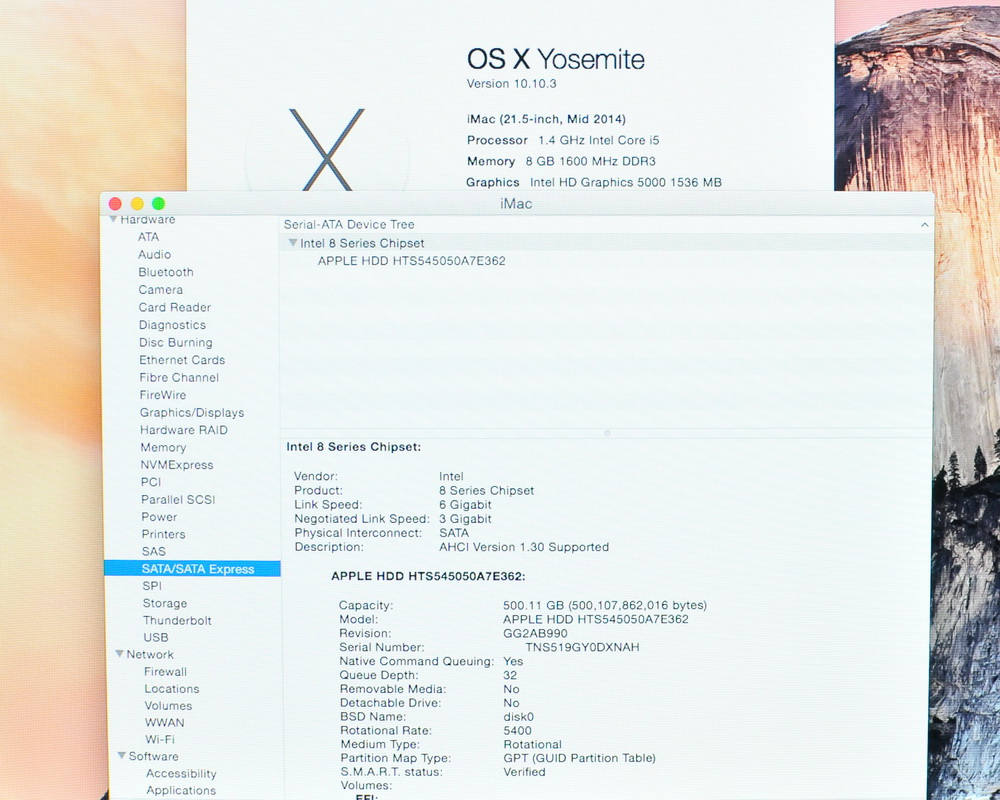
Task: Click iMac (21.5-inch, Mid 2014) text
Action: (x=546, y=119)
